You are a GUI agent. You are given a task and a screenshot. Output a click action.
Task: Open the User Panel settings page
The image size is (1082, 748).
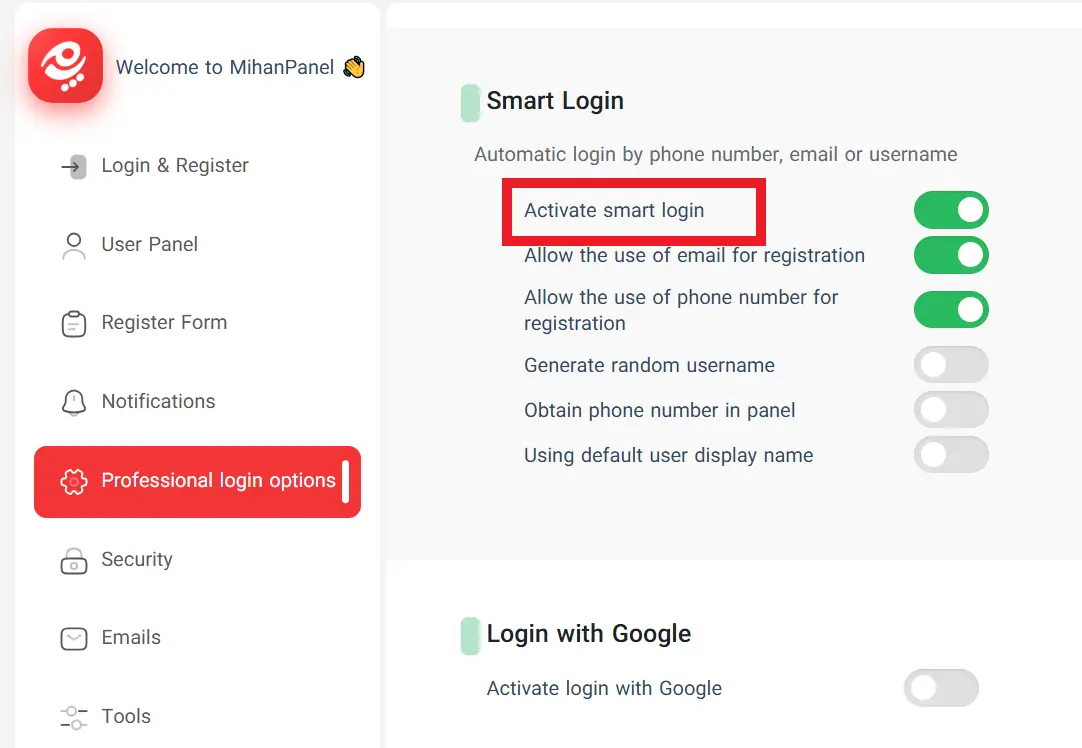click(148, 244)
